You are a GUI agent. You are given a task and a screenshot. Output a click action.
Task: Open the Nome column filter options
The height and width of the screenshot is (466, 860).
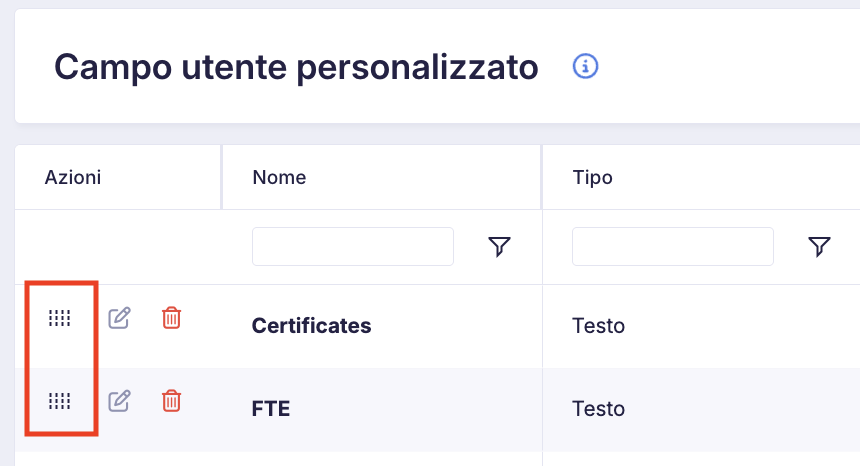coord(499,247)
